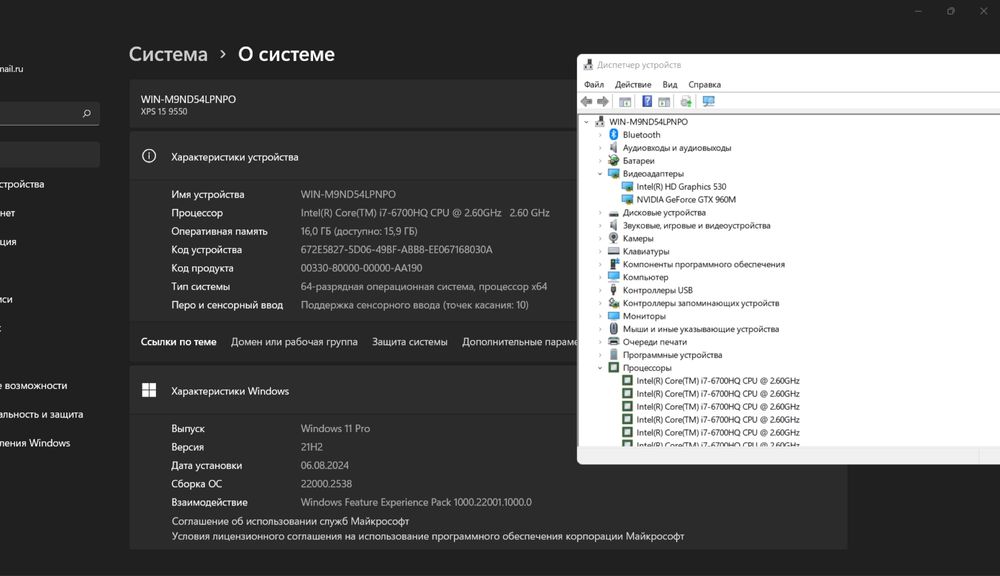
Task: Select the 64-разрядная операционная система value
Action: pos(423,286)
